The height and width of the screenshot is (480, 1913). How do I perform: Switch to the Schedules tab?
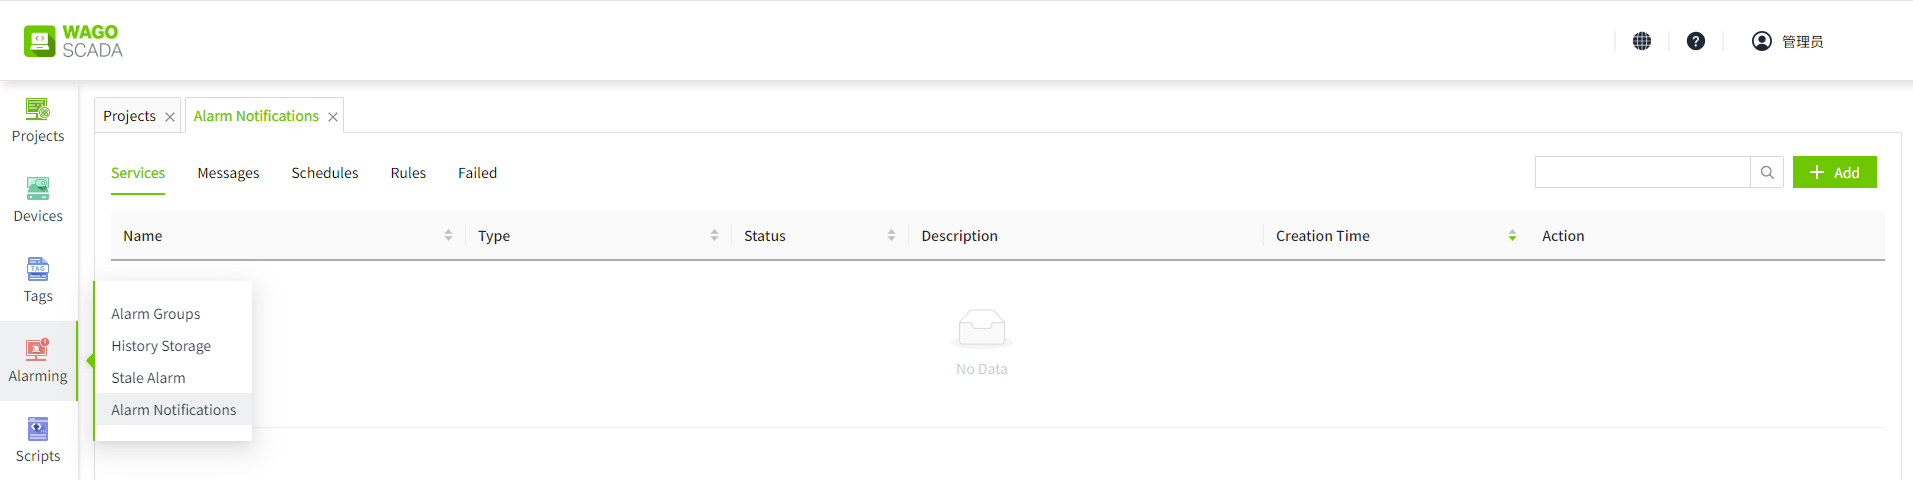pyautogui.click(x=325, y=173)
